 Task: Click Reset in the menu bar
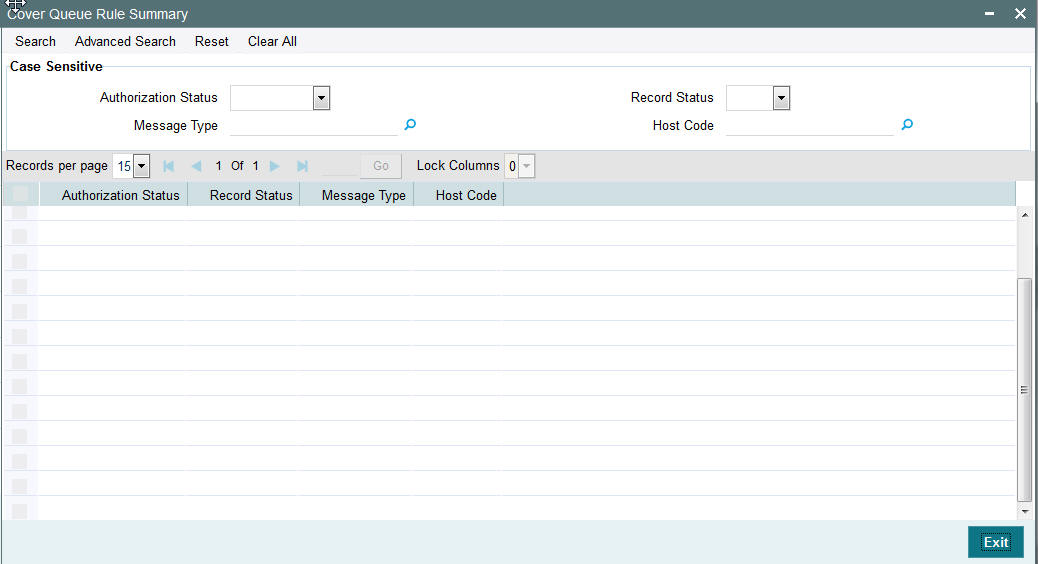(x=212, y=41)
